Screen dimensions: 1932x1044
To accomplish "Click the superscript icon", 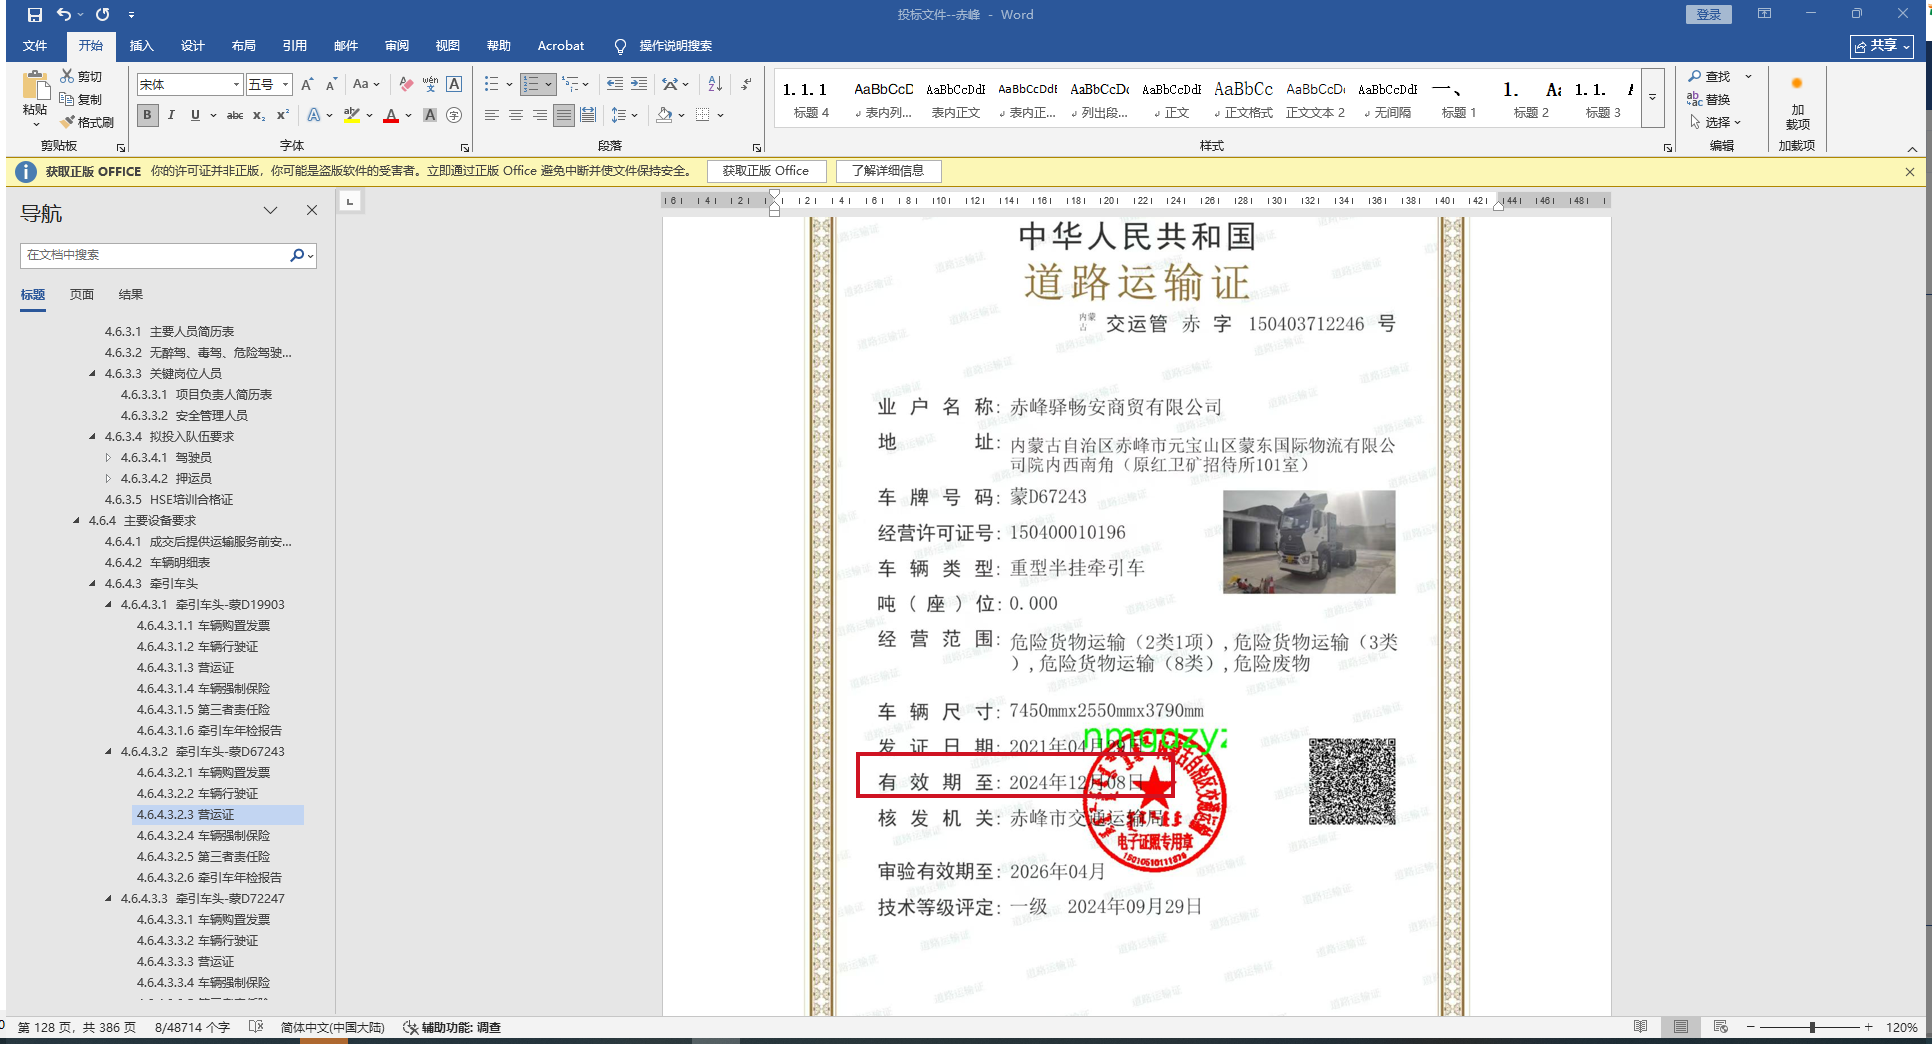I will pos(283,116).
